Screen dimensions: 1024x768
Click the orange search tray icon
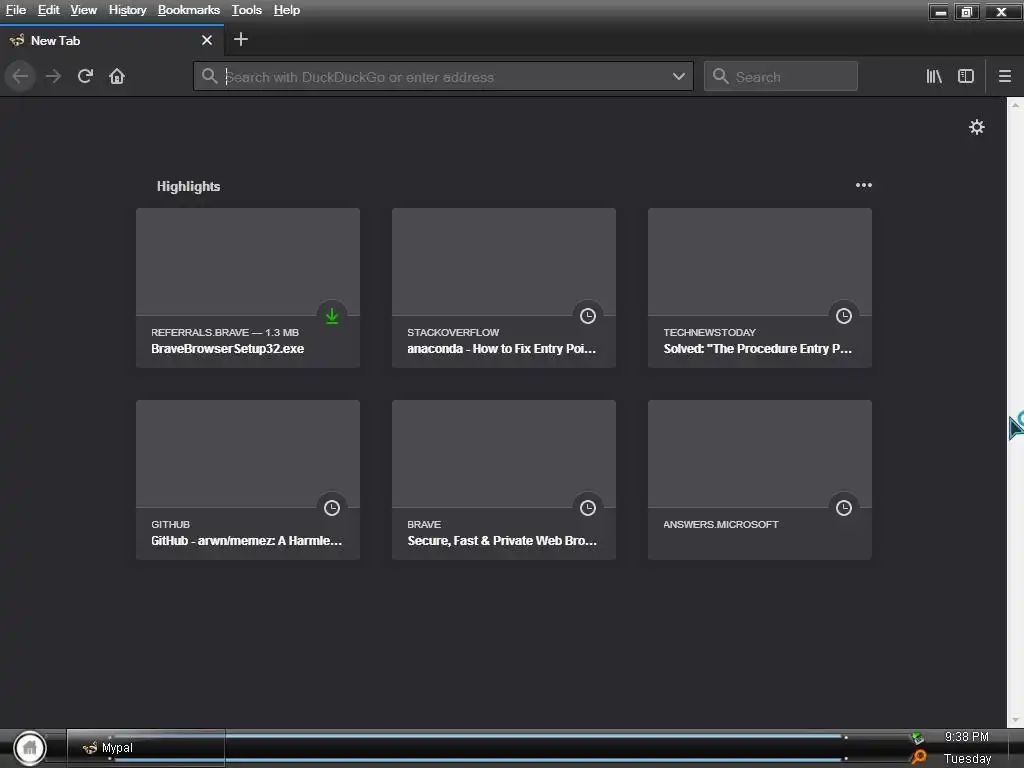919,756
